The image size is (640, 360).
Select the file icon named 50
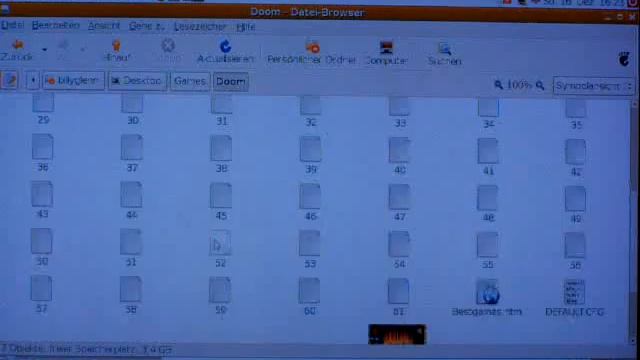click(x=41, y=241)
